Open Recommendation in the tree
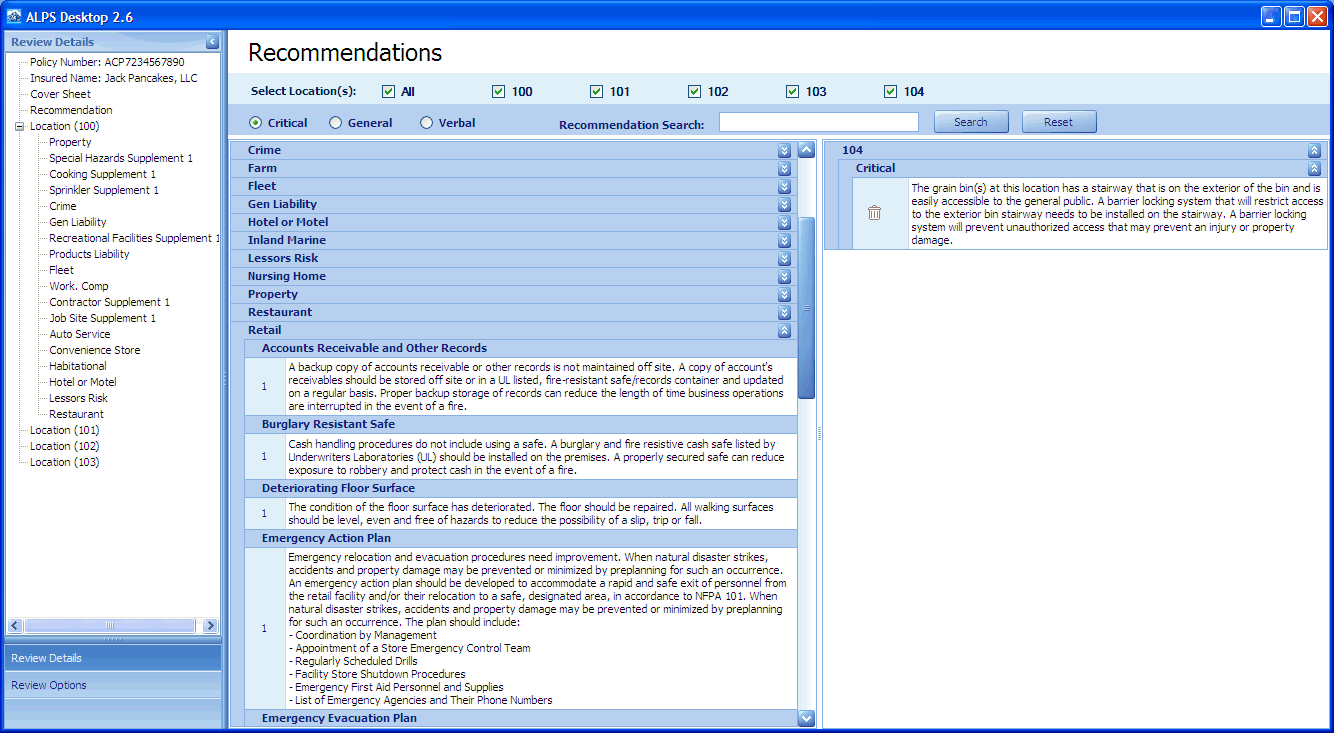The image size is (1334, 733). [x=71, y=110]
